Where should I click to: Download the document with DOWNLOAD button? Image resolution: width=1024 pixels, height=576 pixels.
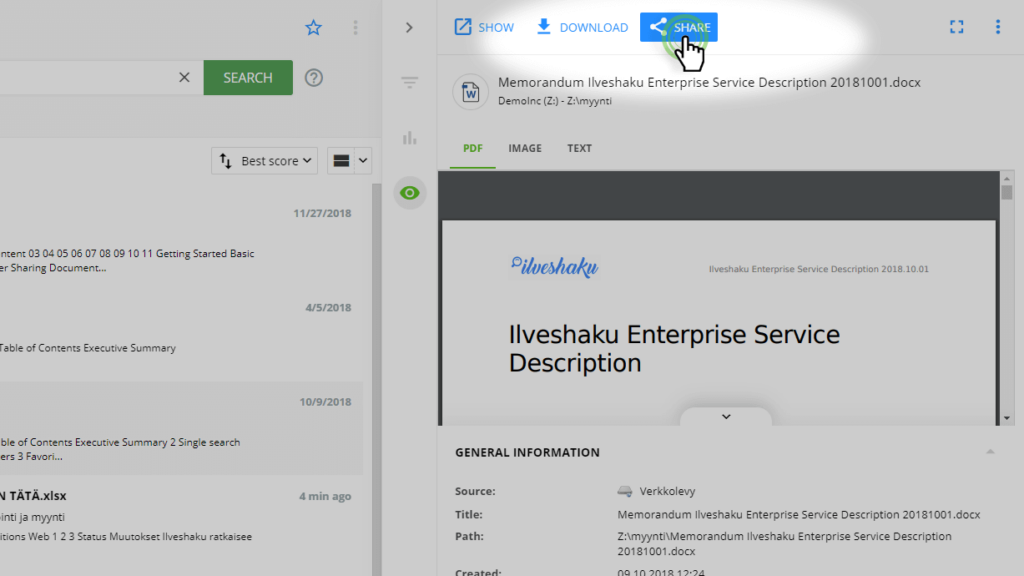pos(582,27)
